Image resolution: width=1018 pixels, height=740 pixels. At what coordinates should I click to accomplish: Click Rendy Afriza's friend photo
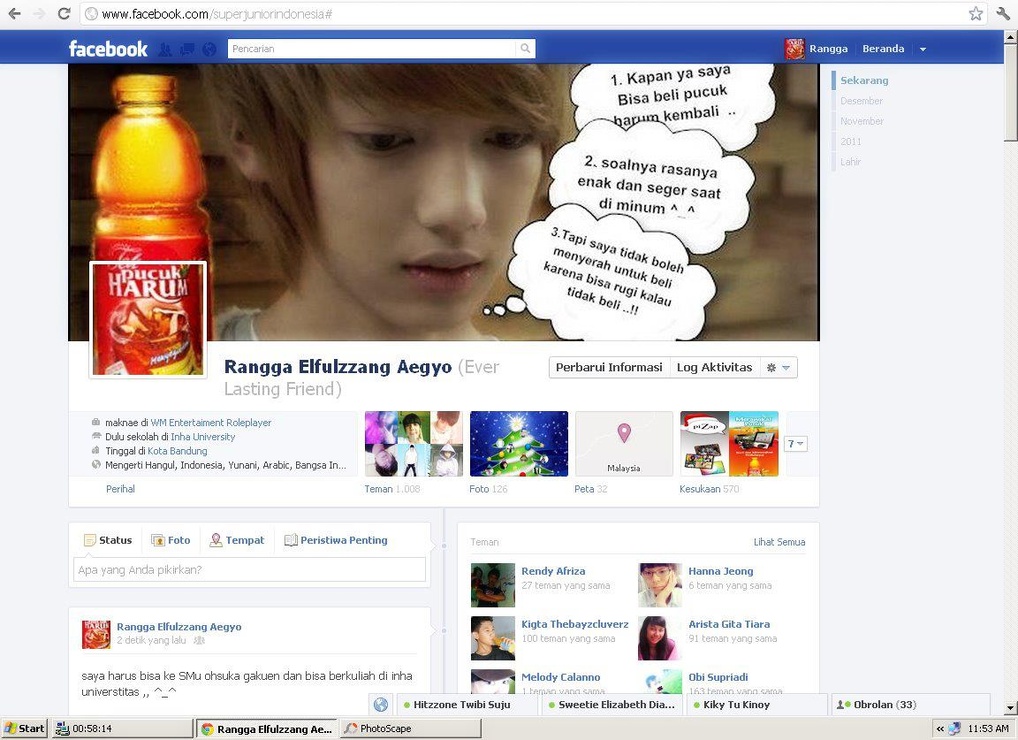click(493, 585)
